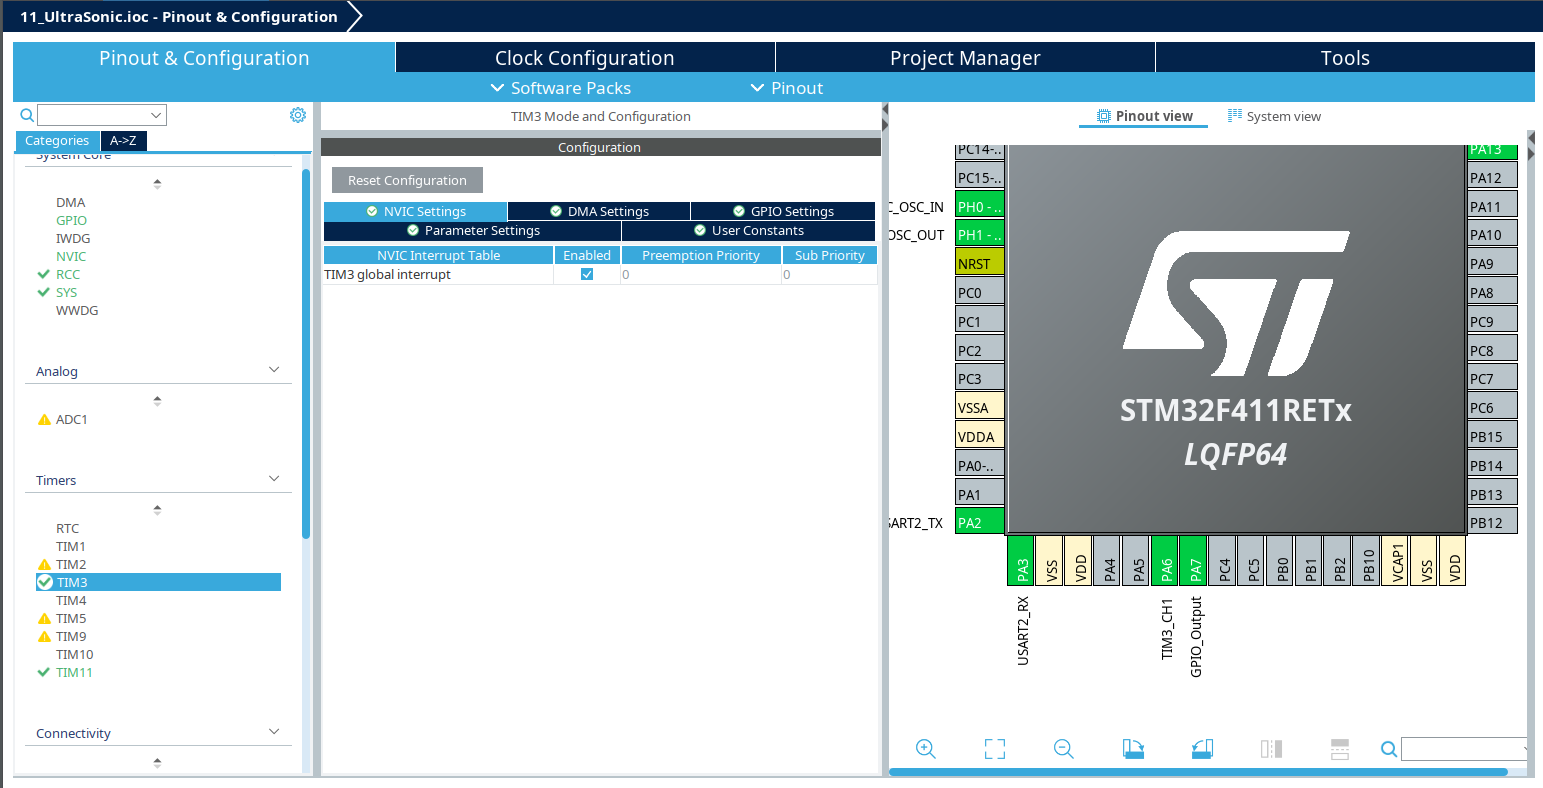Image resolution: width=1543 pixels, height=788 pixels.
Task: Click the PA2 USART2_TX pin
Action: 980,522
